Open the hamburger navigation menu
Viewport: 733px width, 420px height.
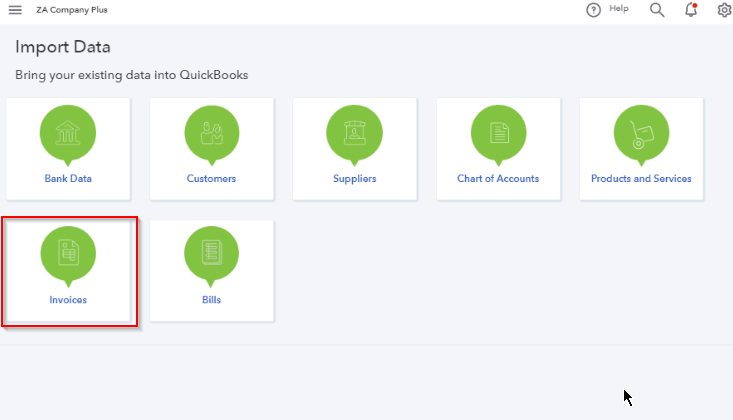(15, 10)
